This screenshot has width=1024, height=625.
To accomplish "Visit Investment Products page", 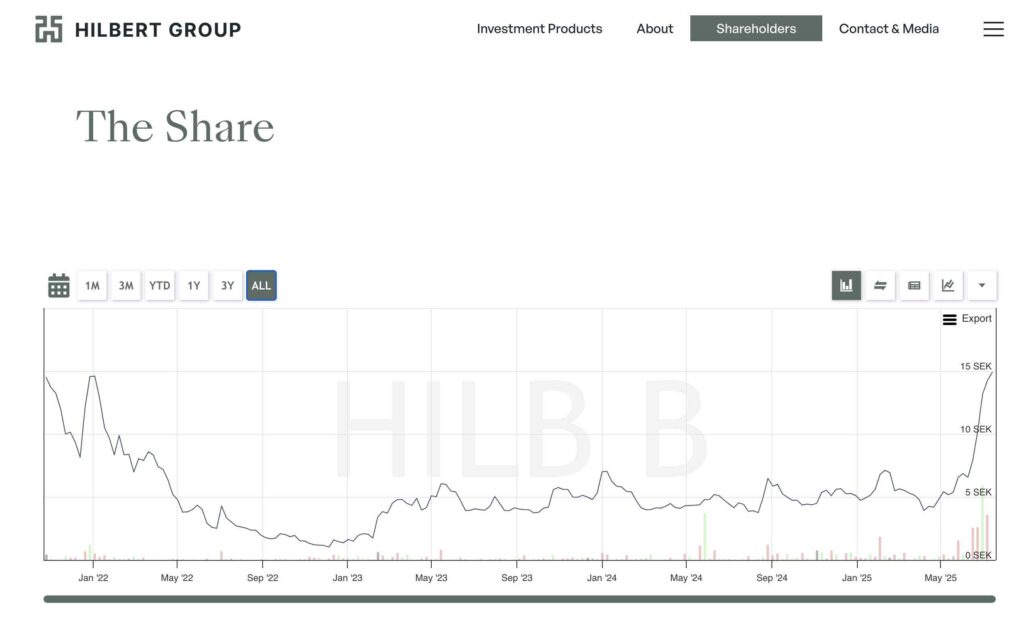I will [539, 28].
